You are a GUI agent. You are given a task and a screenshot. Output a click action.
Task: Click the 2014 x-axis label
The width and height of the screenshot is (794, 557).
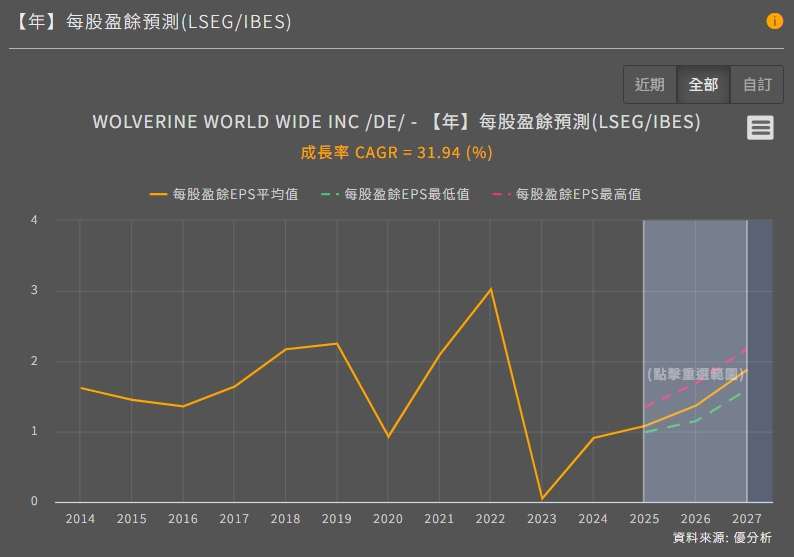tap(80, 519)
